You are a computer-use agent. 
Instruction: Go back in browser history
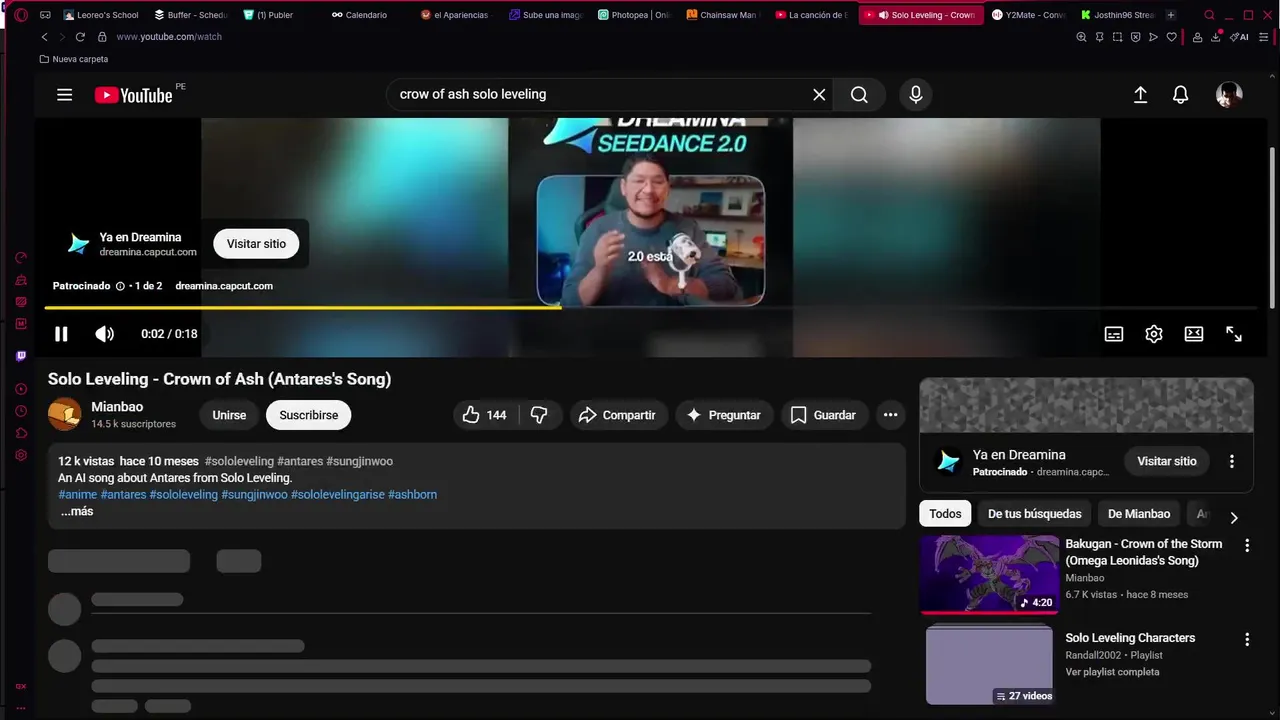tap(44, 37)
